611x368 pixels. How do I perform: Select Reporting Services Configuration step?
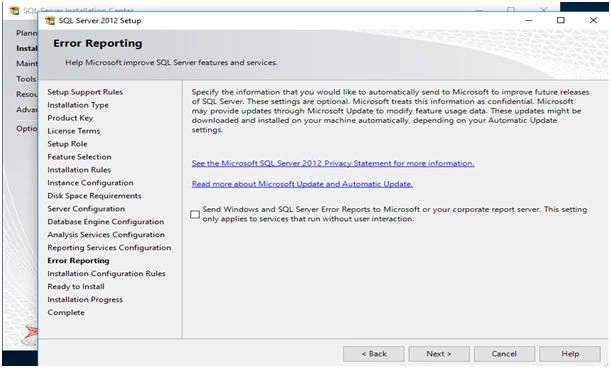109,248
